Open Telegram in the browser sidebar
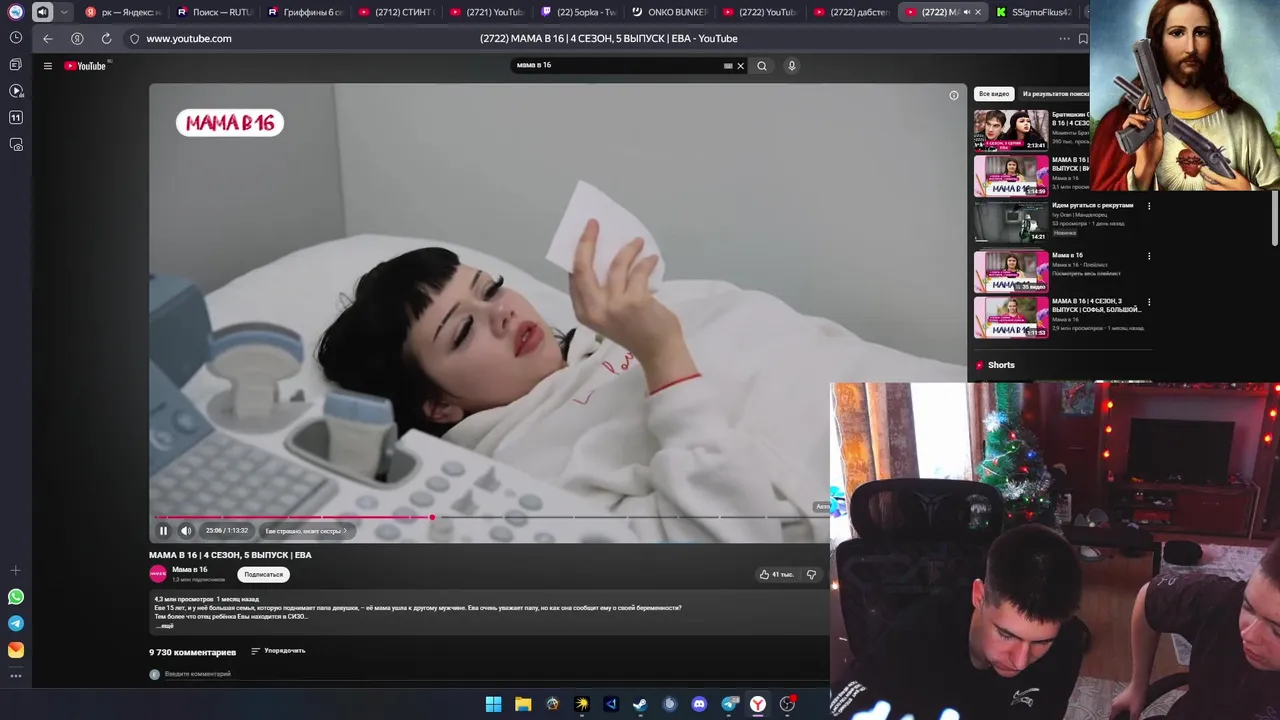1280x720 pixels. [16, 623]
